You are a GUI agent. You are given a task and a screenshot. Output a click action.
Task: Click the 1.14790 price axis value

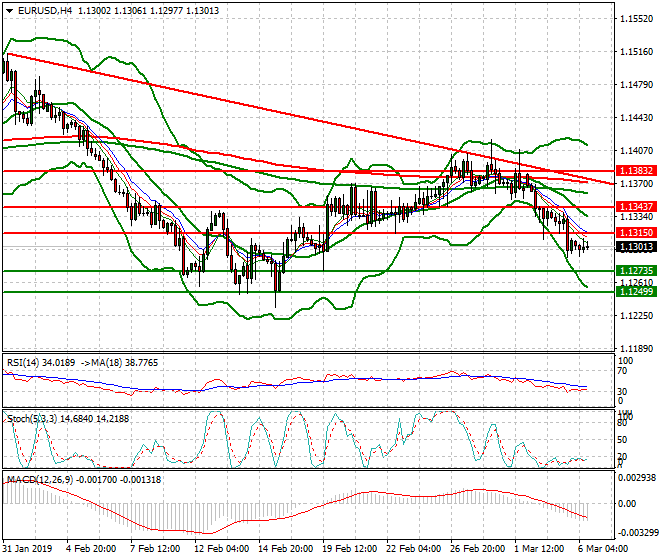[x=637, y=85]
